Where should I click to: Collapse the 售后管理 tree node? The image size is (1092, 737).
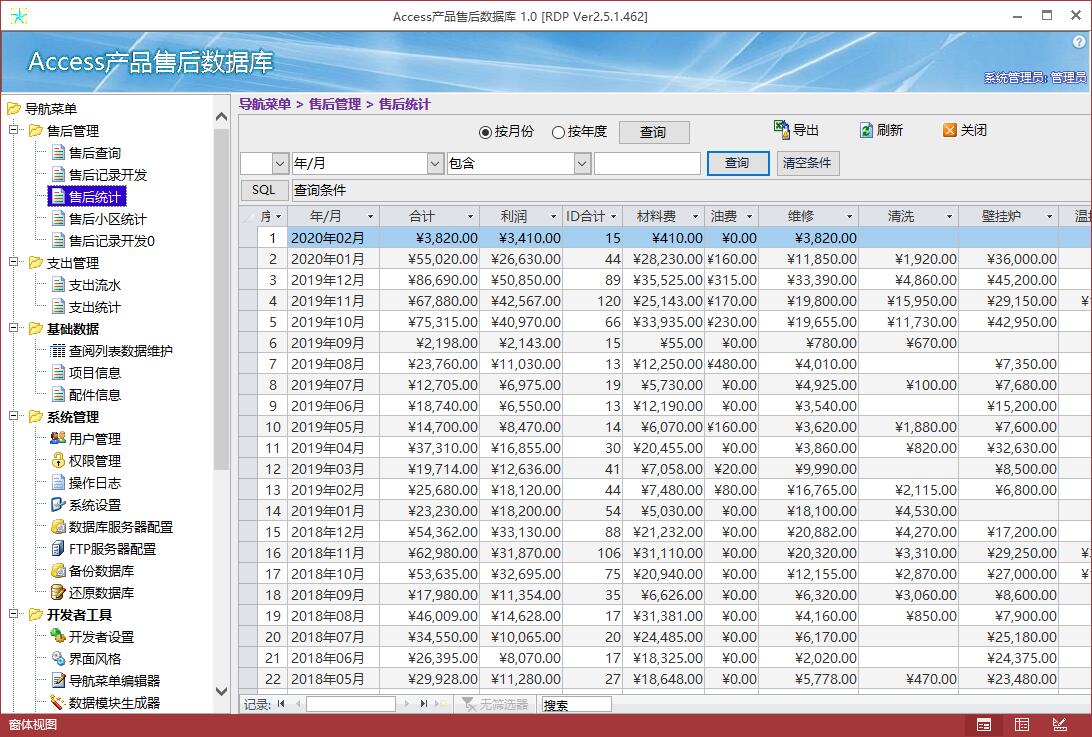point(13,130)
